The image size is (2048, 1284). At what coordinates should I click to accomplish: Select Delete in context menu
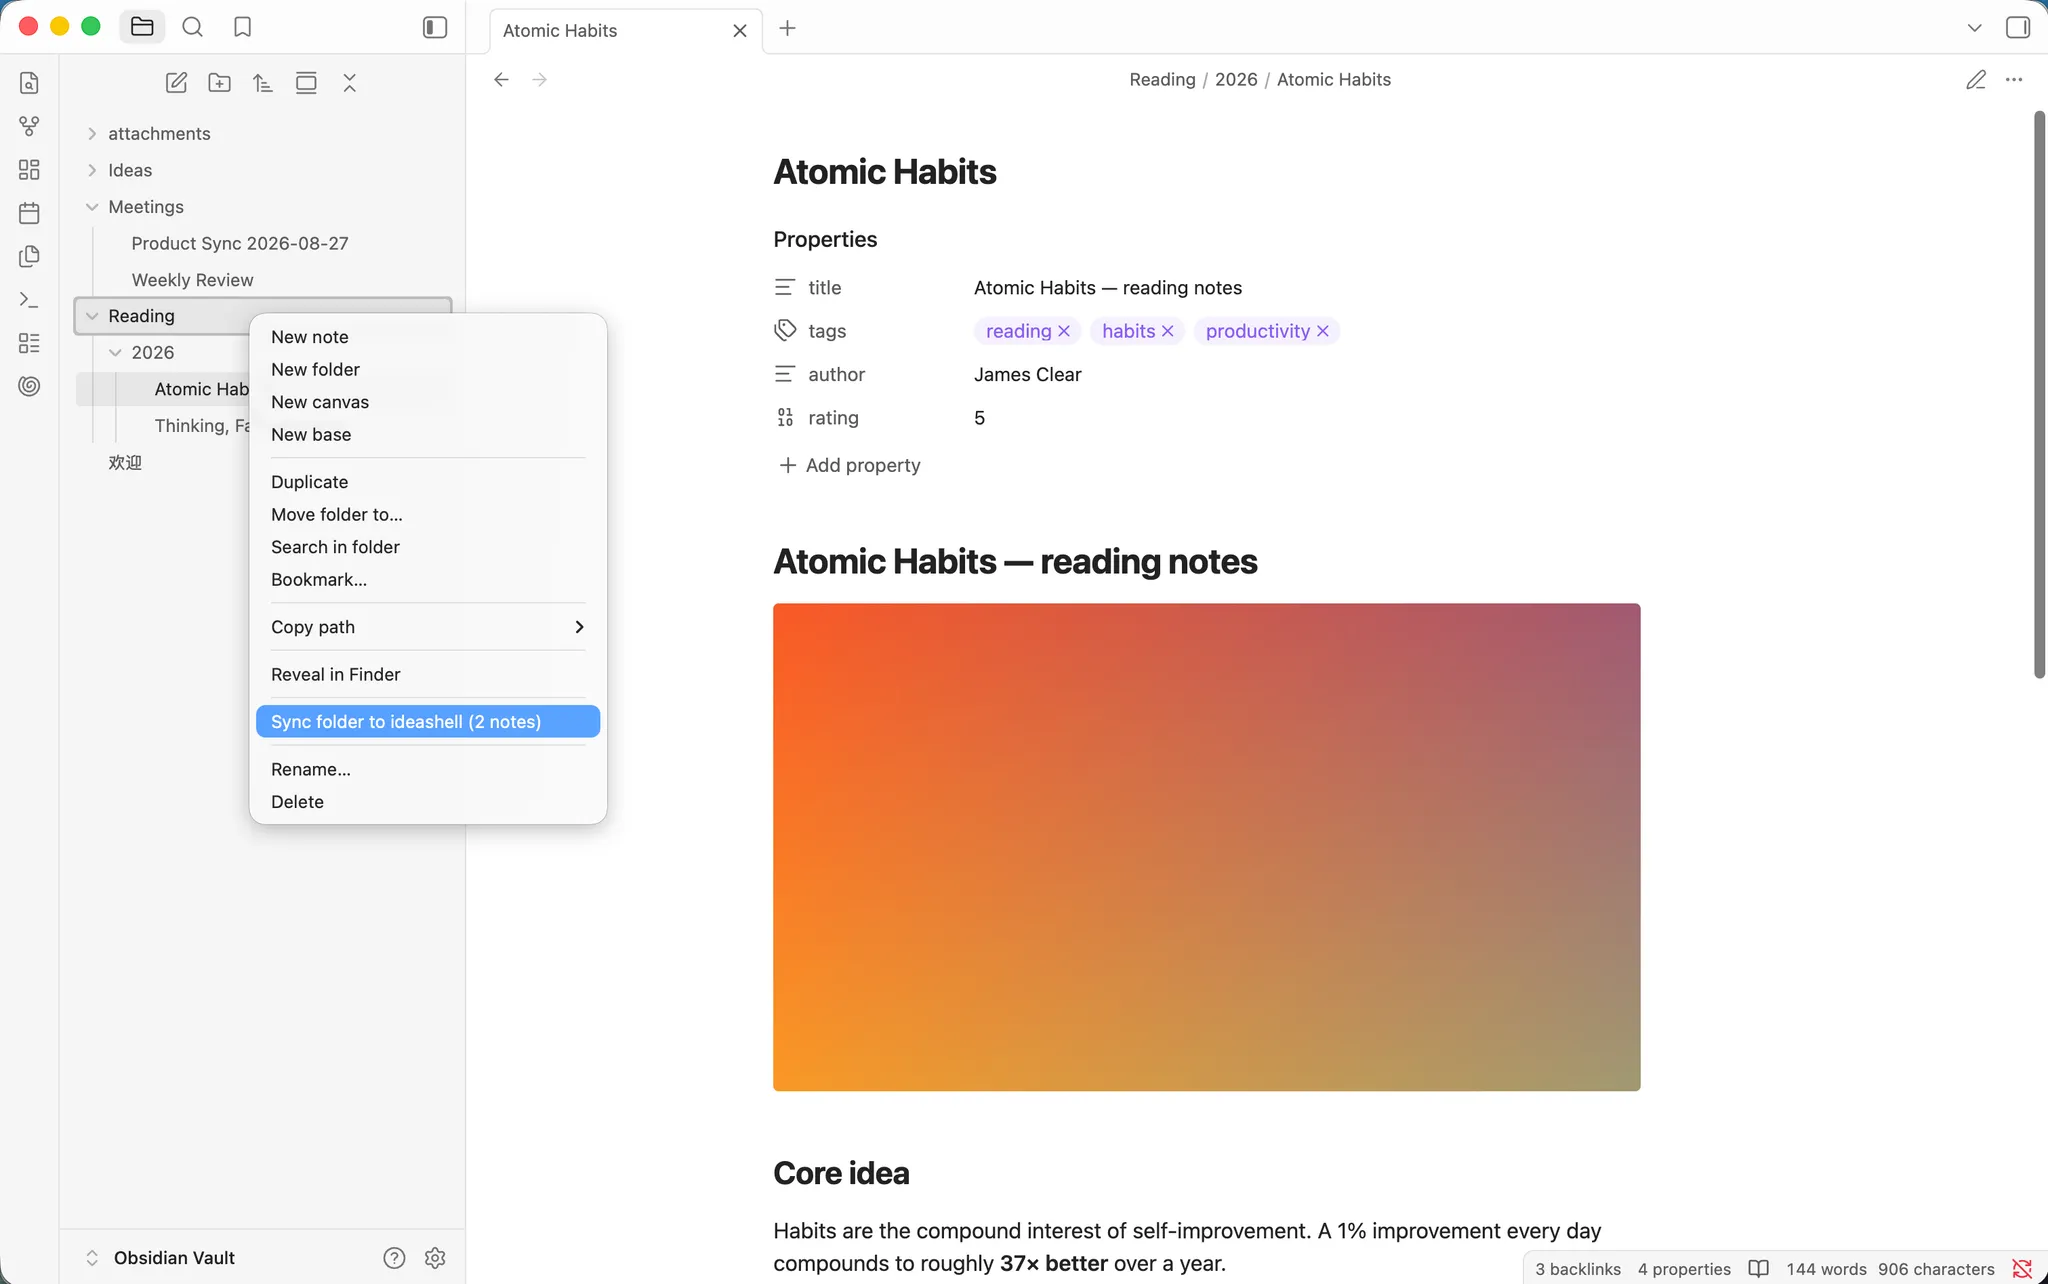428,802
